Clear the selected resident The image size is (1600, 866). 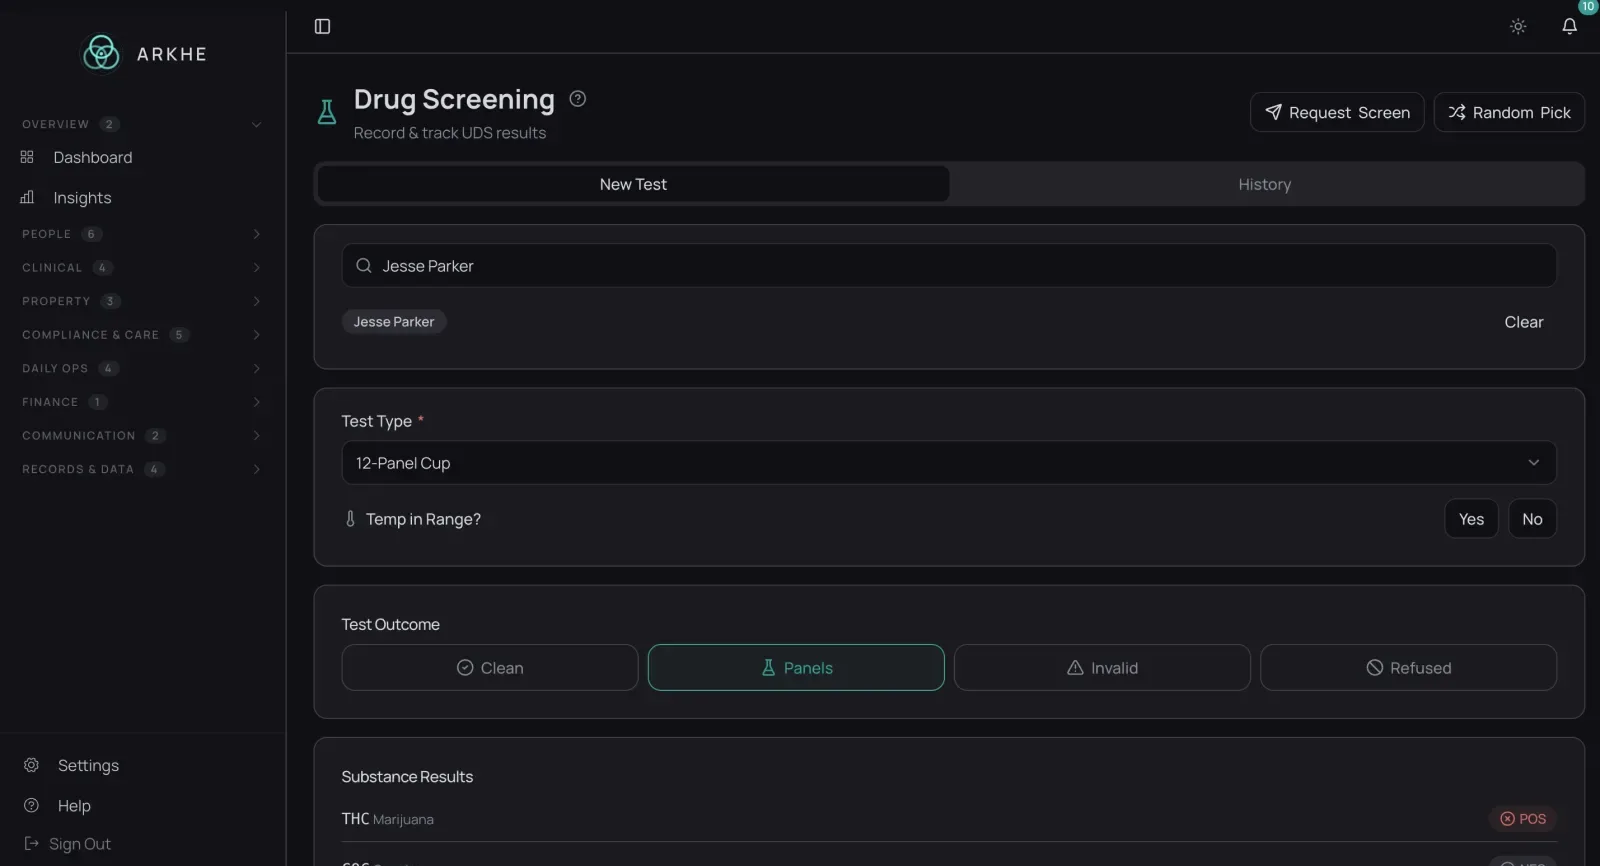(x=1523, y=322)
